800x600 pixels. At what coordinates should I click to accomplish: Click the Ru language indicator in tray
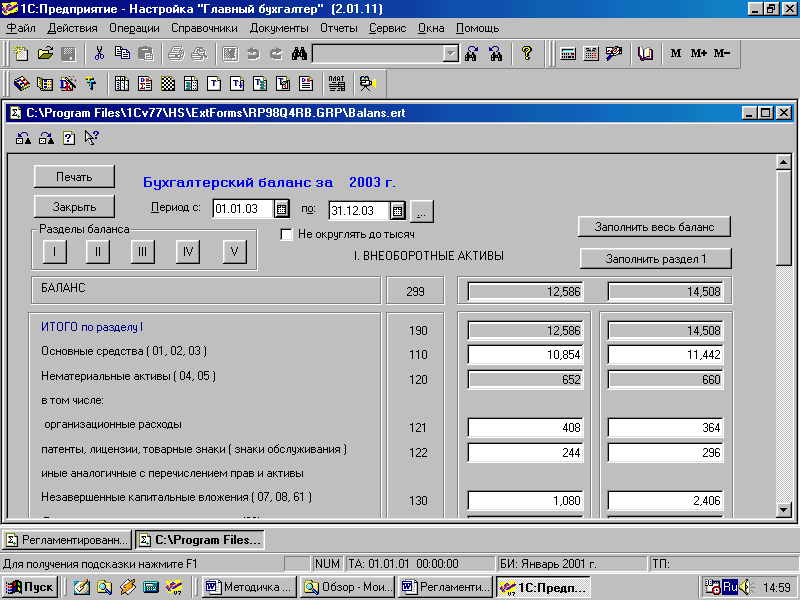[x=730, y=587]
